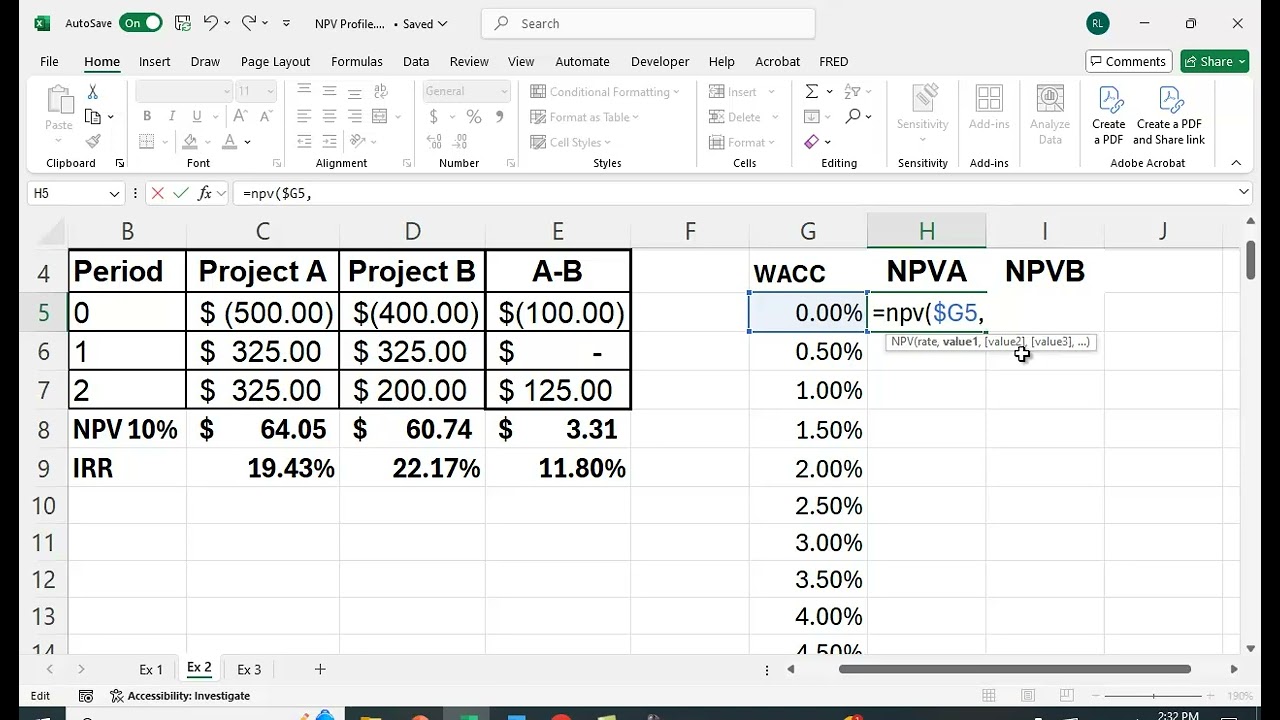
Task: Open the Comments pane button
Action: click(1128, 61)
